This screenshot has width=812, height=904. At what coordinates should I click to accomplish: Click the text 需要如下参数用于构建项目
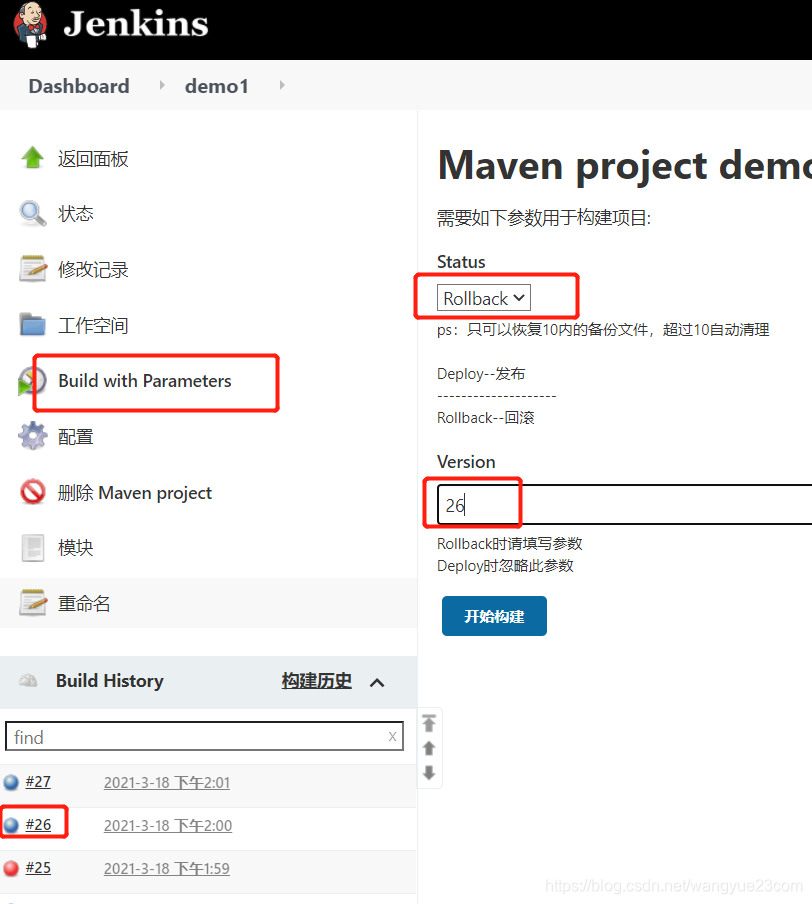[x=544, y=218]
